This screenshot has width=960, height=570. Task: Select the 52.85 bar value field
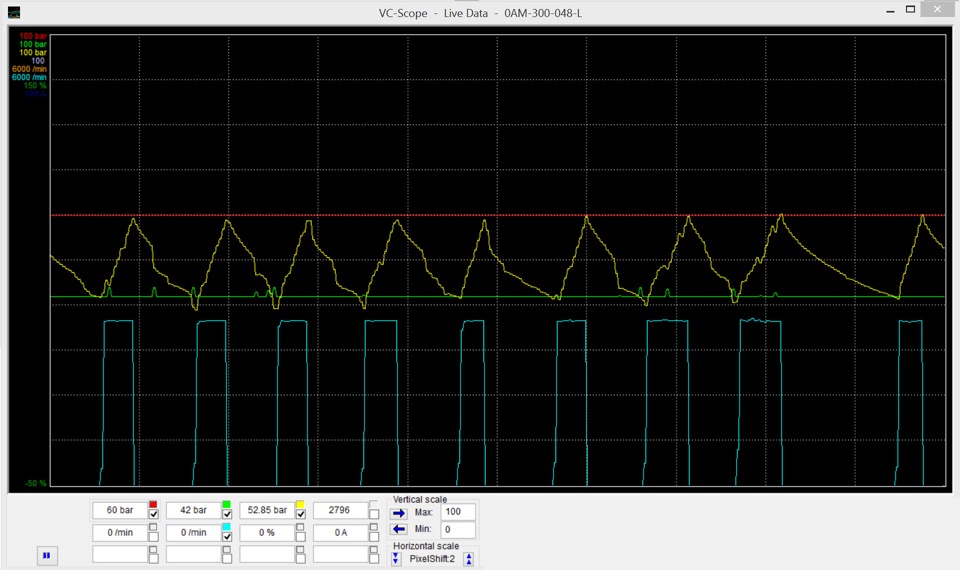[267, 510]
